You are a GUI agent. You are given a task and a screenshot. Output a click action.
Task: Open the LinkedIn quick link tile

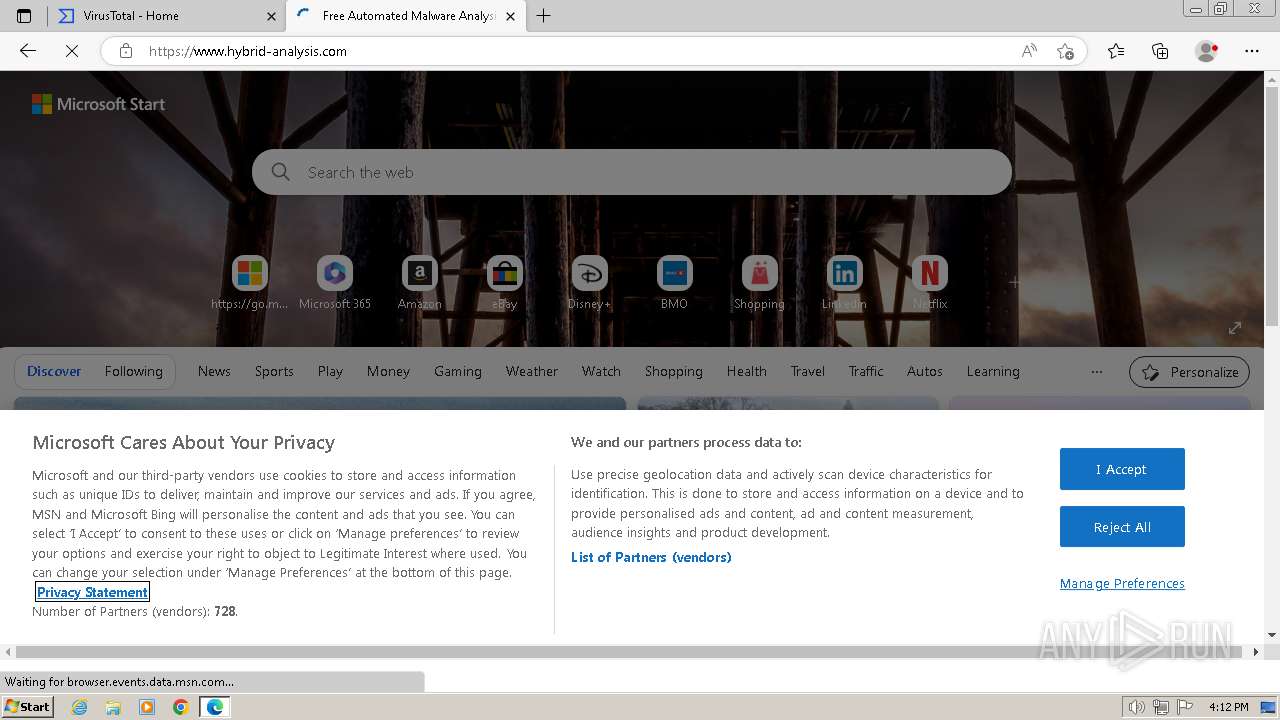tap(844, 282)
